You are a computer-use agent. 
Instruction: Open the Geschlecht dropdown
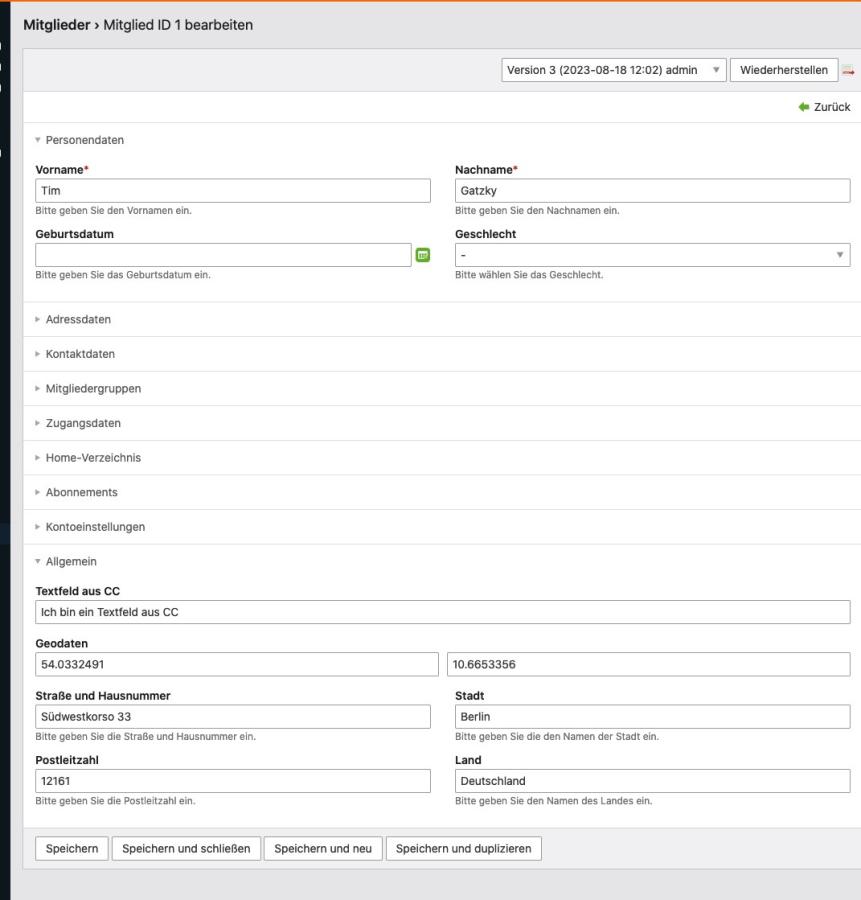[x=652, y=255]
